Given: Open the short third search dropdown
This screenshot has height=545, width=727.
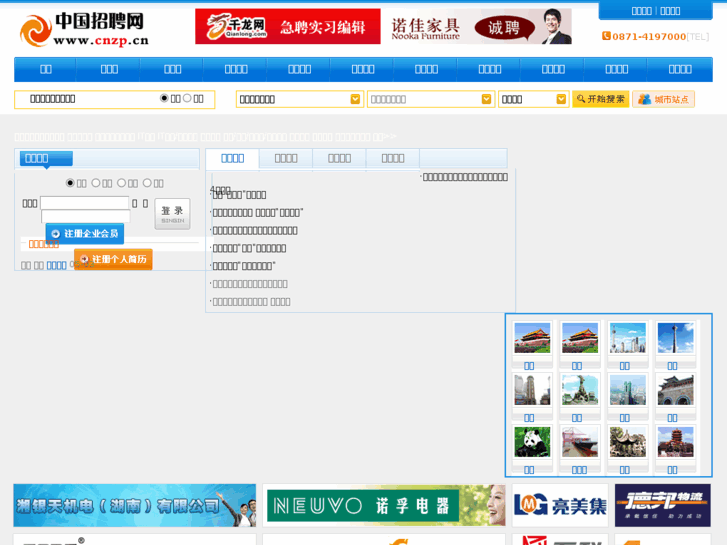Looking at the screenshot, I should [x=533, y=99].
